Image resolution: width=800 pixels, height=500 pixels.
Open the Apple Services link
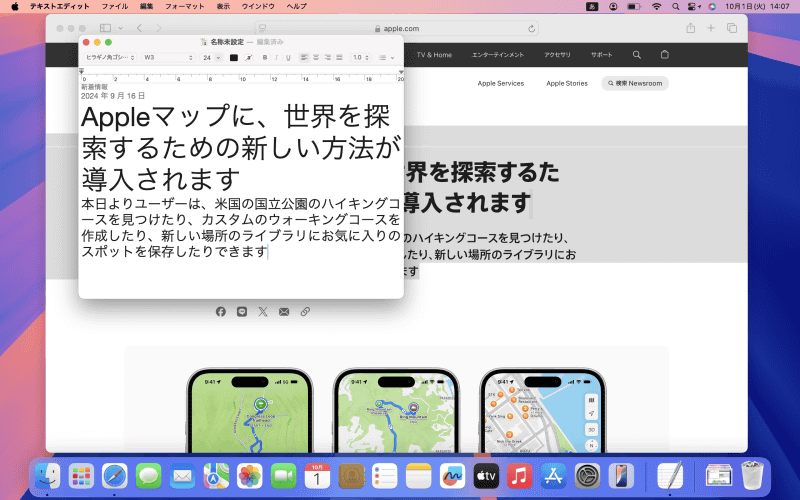501,83
